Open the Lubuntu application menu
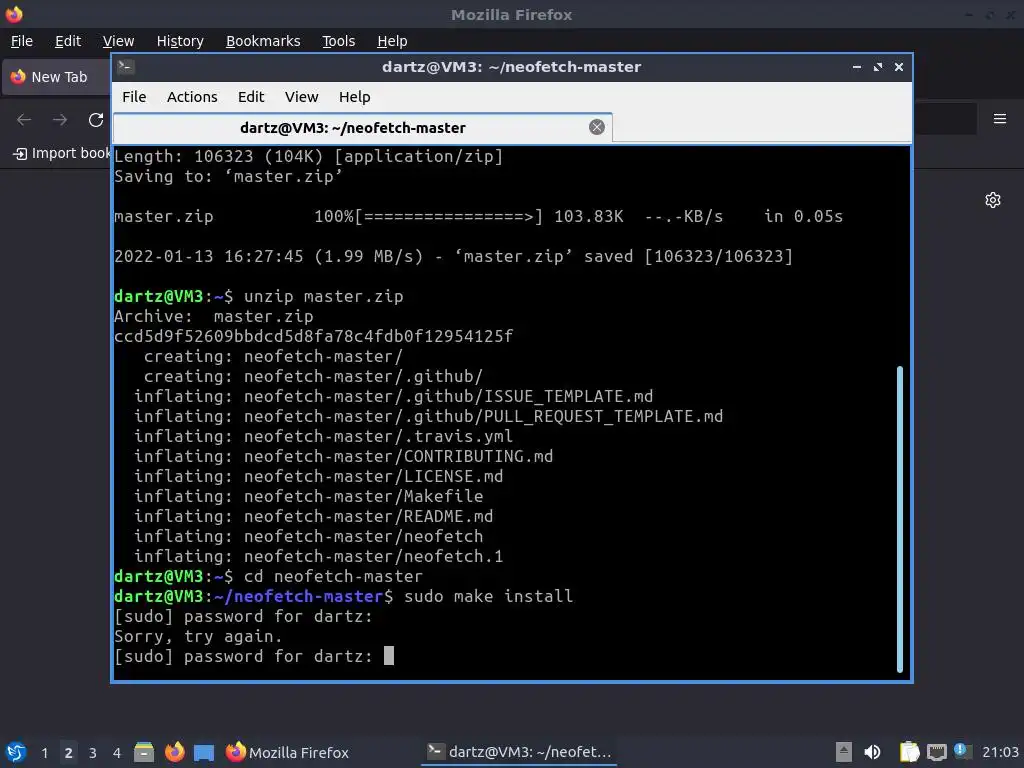Viewport: 1024px width, 768px height. 16,752
